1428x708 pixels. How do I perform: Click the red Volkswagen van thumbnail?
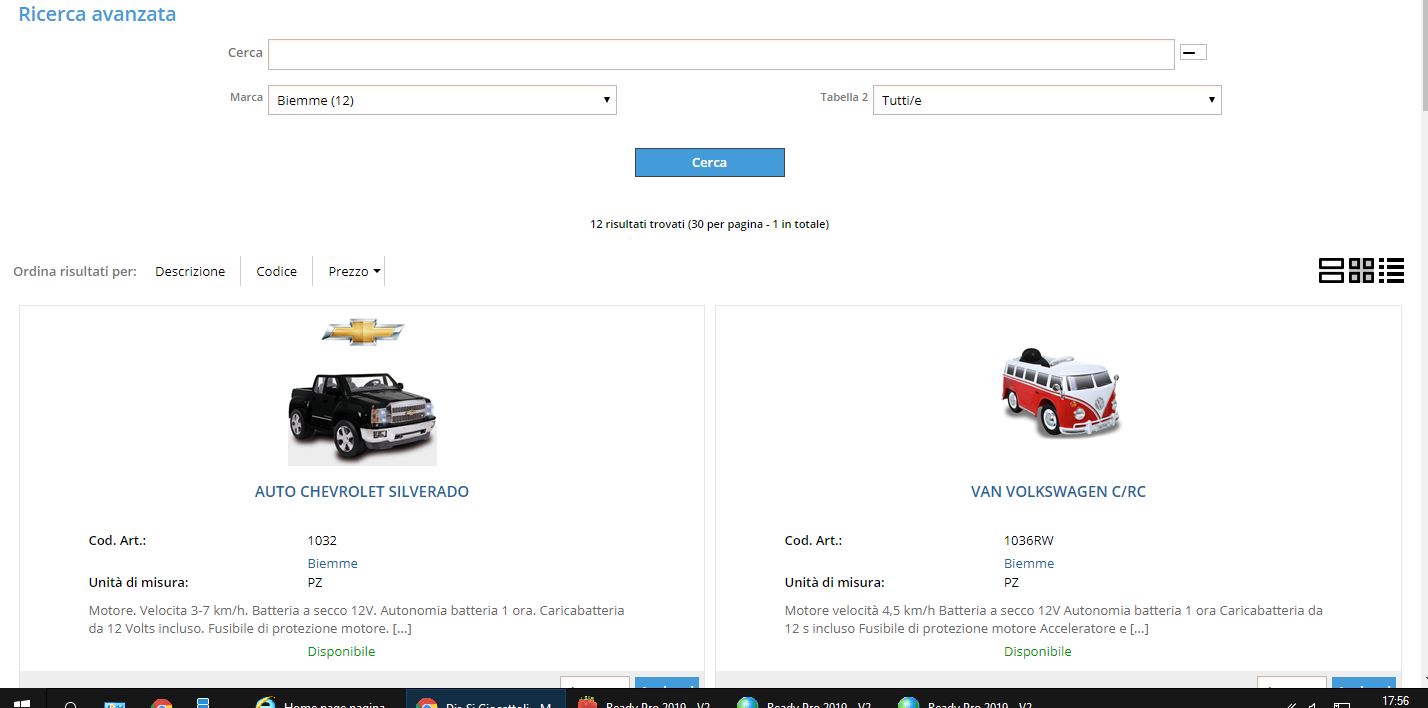coord(1059,393)
